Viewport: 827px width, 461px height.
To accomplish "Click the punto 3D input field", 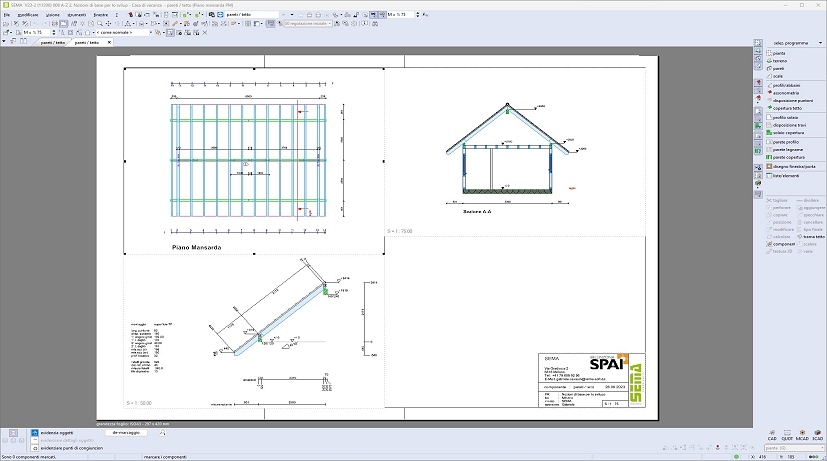I will tap(790, 447).
